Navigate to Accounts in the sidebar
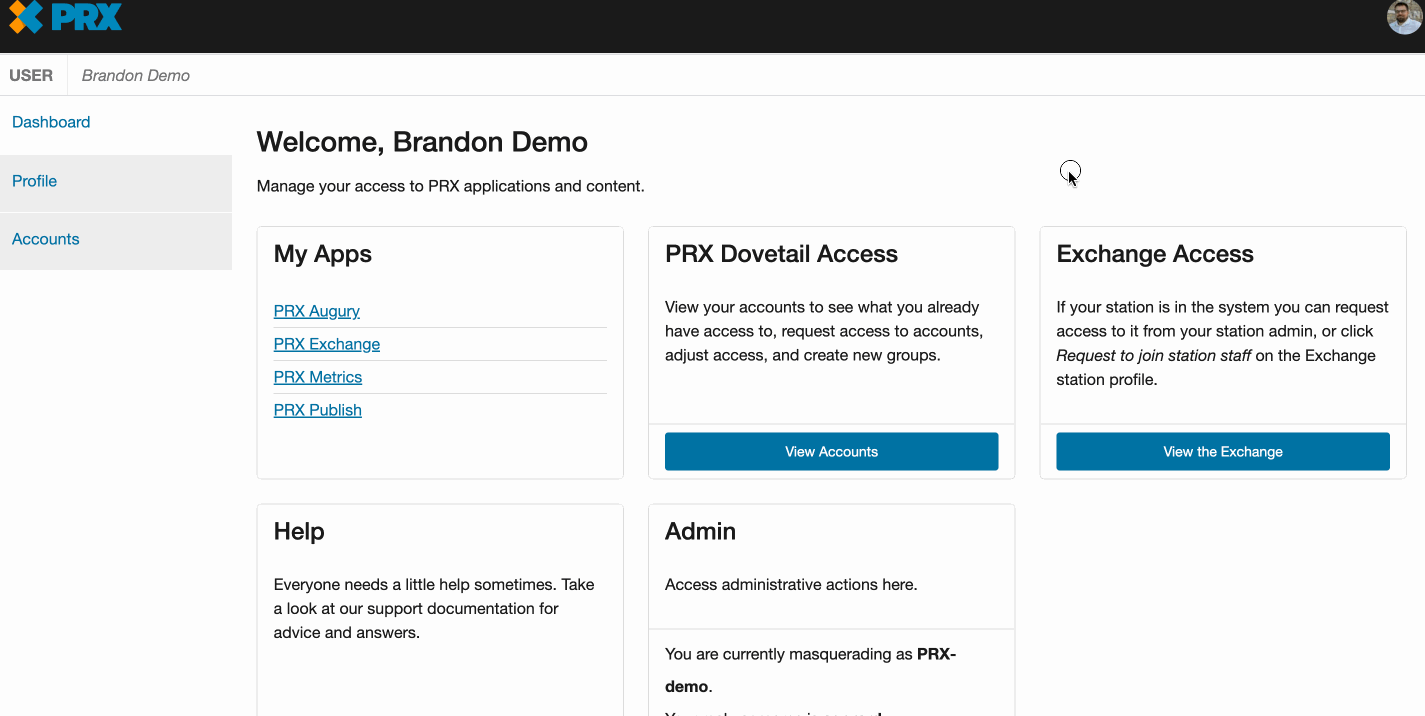Screen dimensions: 1425x716 click(45, 239)
